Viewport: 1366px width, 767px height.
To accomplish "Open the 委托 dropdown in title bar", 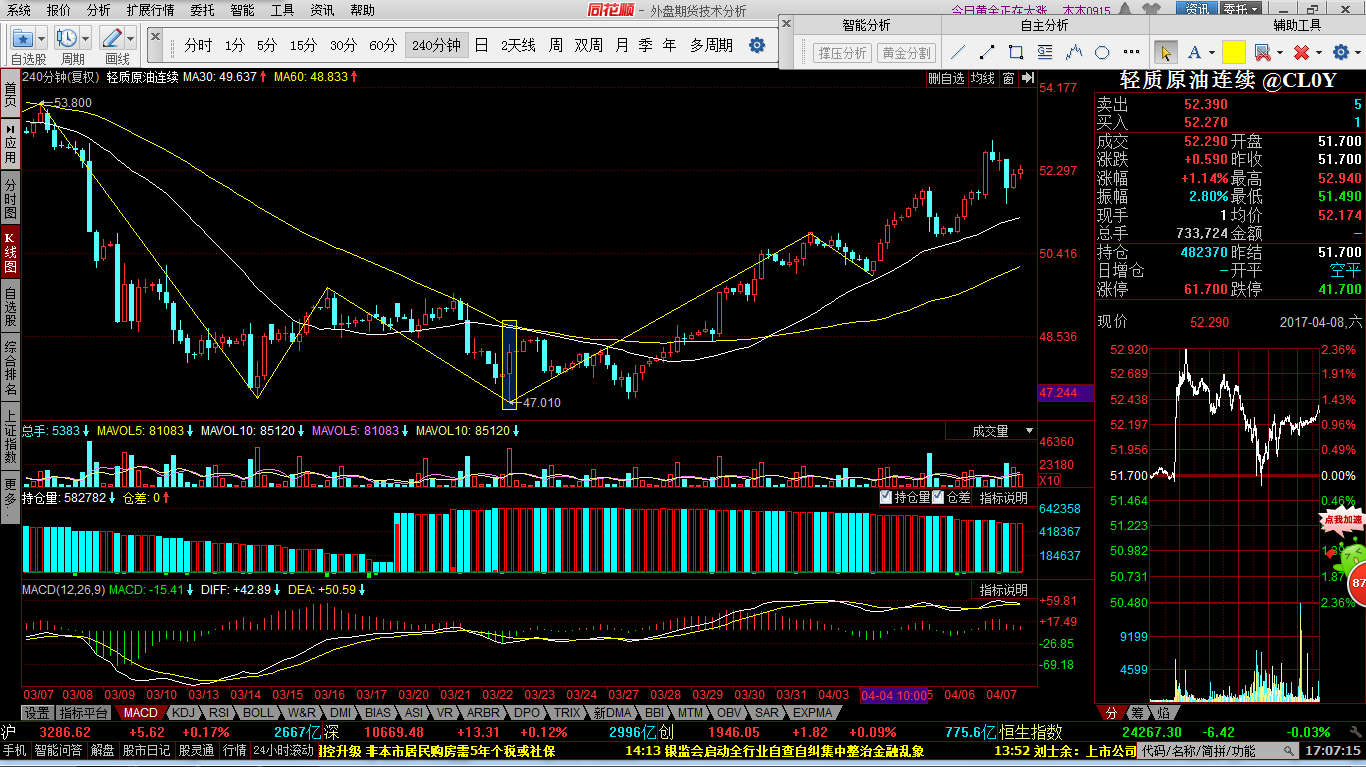I will pyautogui.click(x=1241, y=9).
